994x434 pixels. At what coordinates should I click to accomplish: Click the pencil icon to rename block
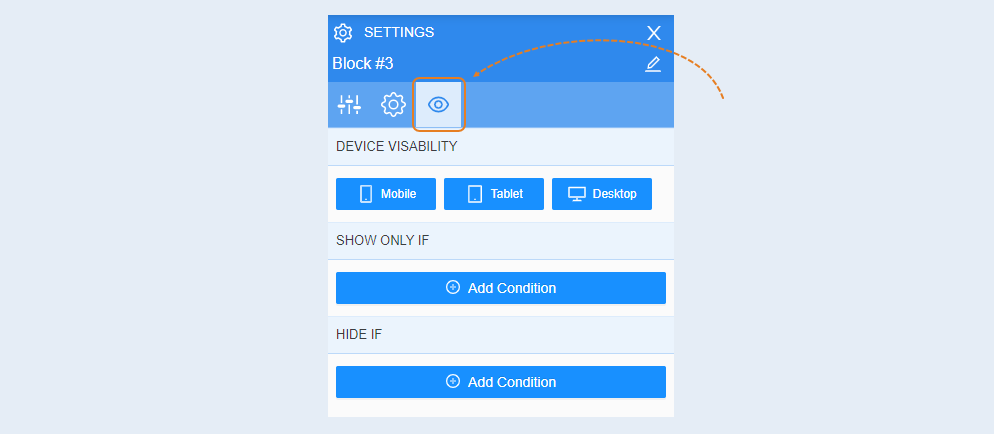coord(653,64)
